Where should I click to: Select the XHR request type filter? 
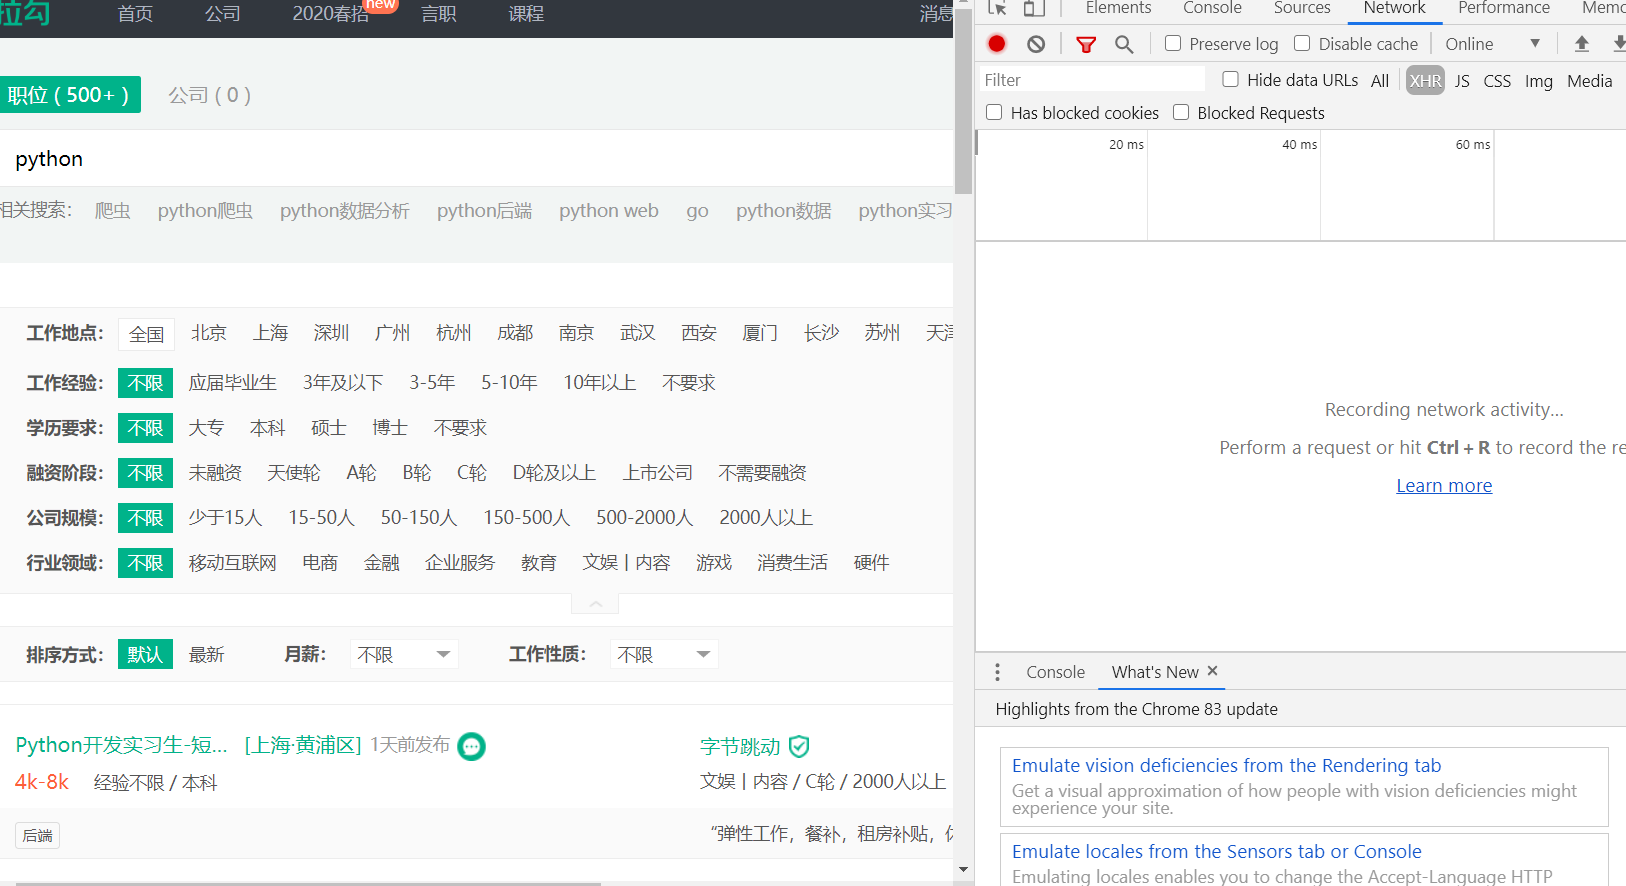pos(1425,81)
